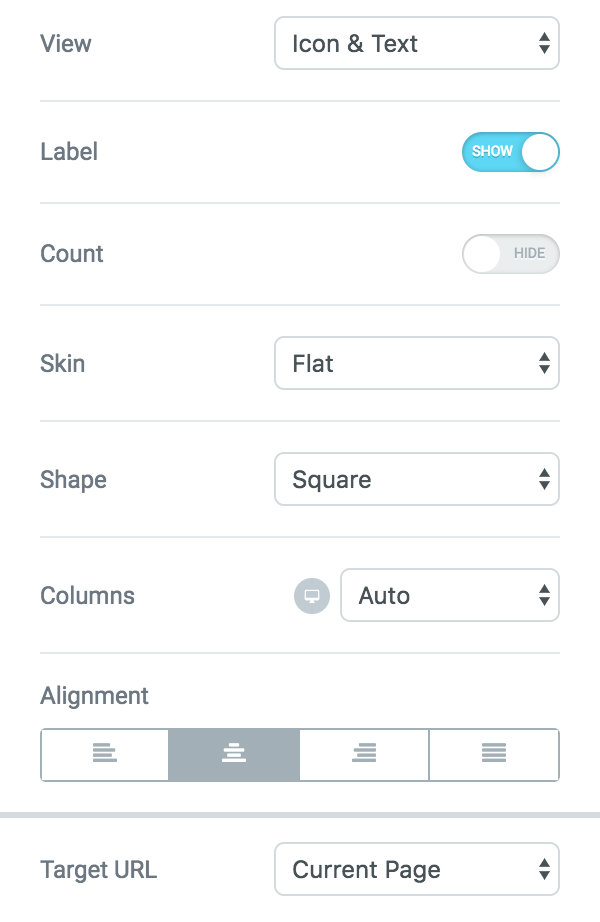Expand the Skin dropdown set to Flat
Screen dimensions: 600x922
(x=416, y=364)
